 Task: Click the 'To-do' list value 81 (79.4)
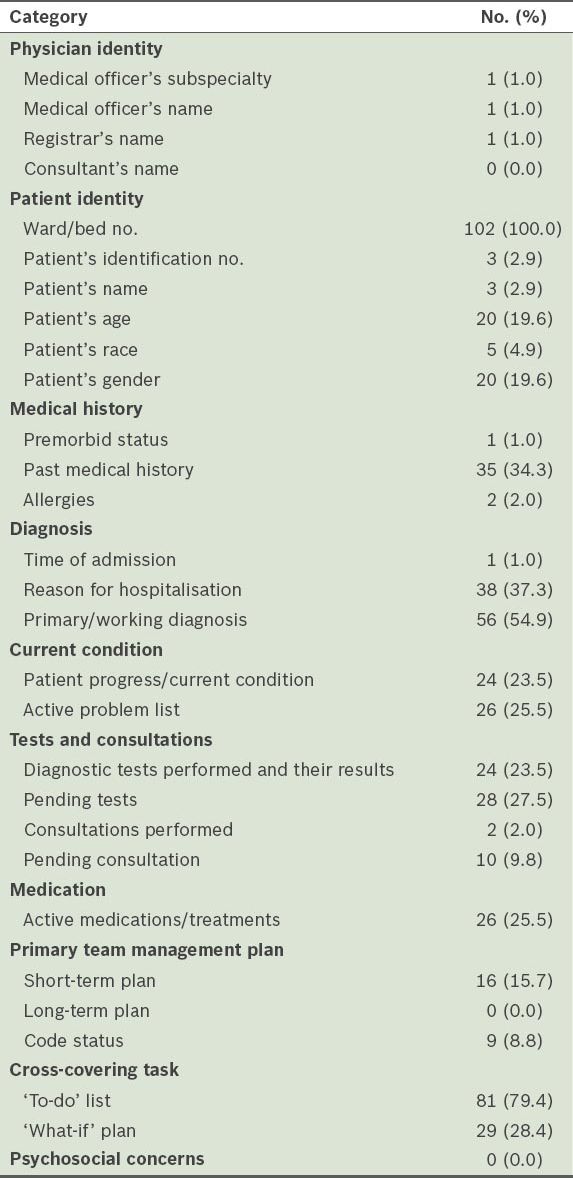point(513,1101)
